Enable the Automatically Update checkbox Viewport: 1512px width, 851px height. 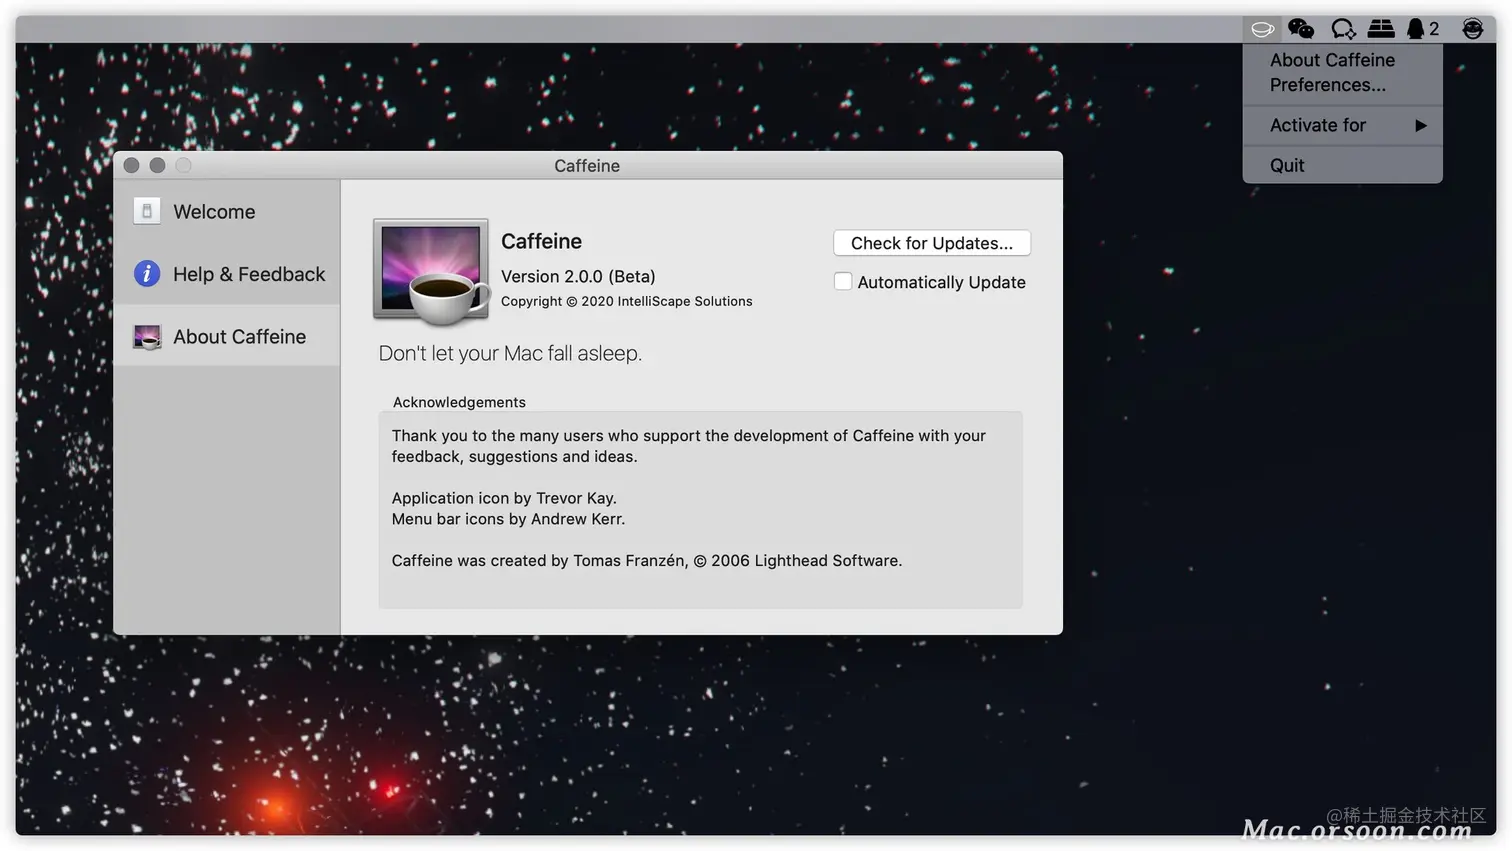843,282
